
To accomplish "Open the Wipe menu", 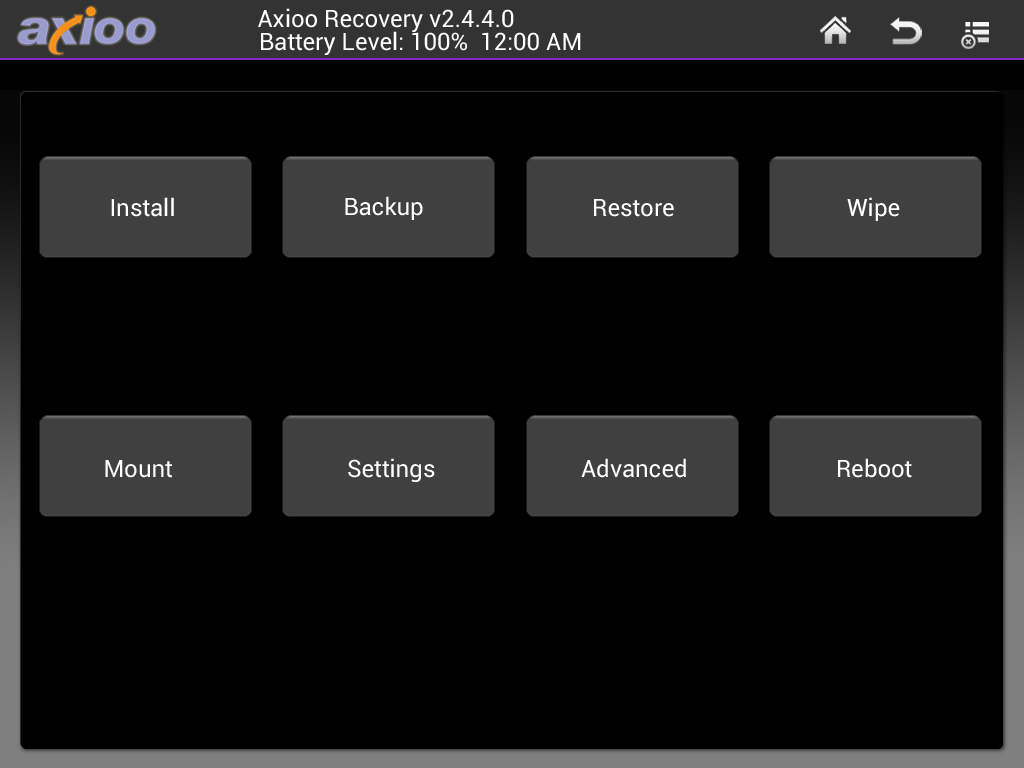I will click(x=875, y=207).
